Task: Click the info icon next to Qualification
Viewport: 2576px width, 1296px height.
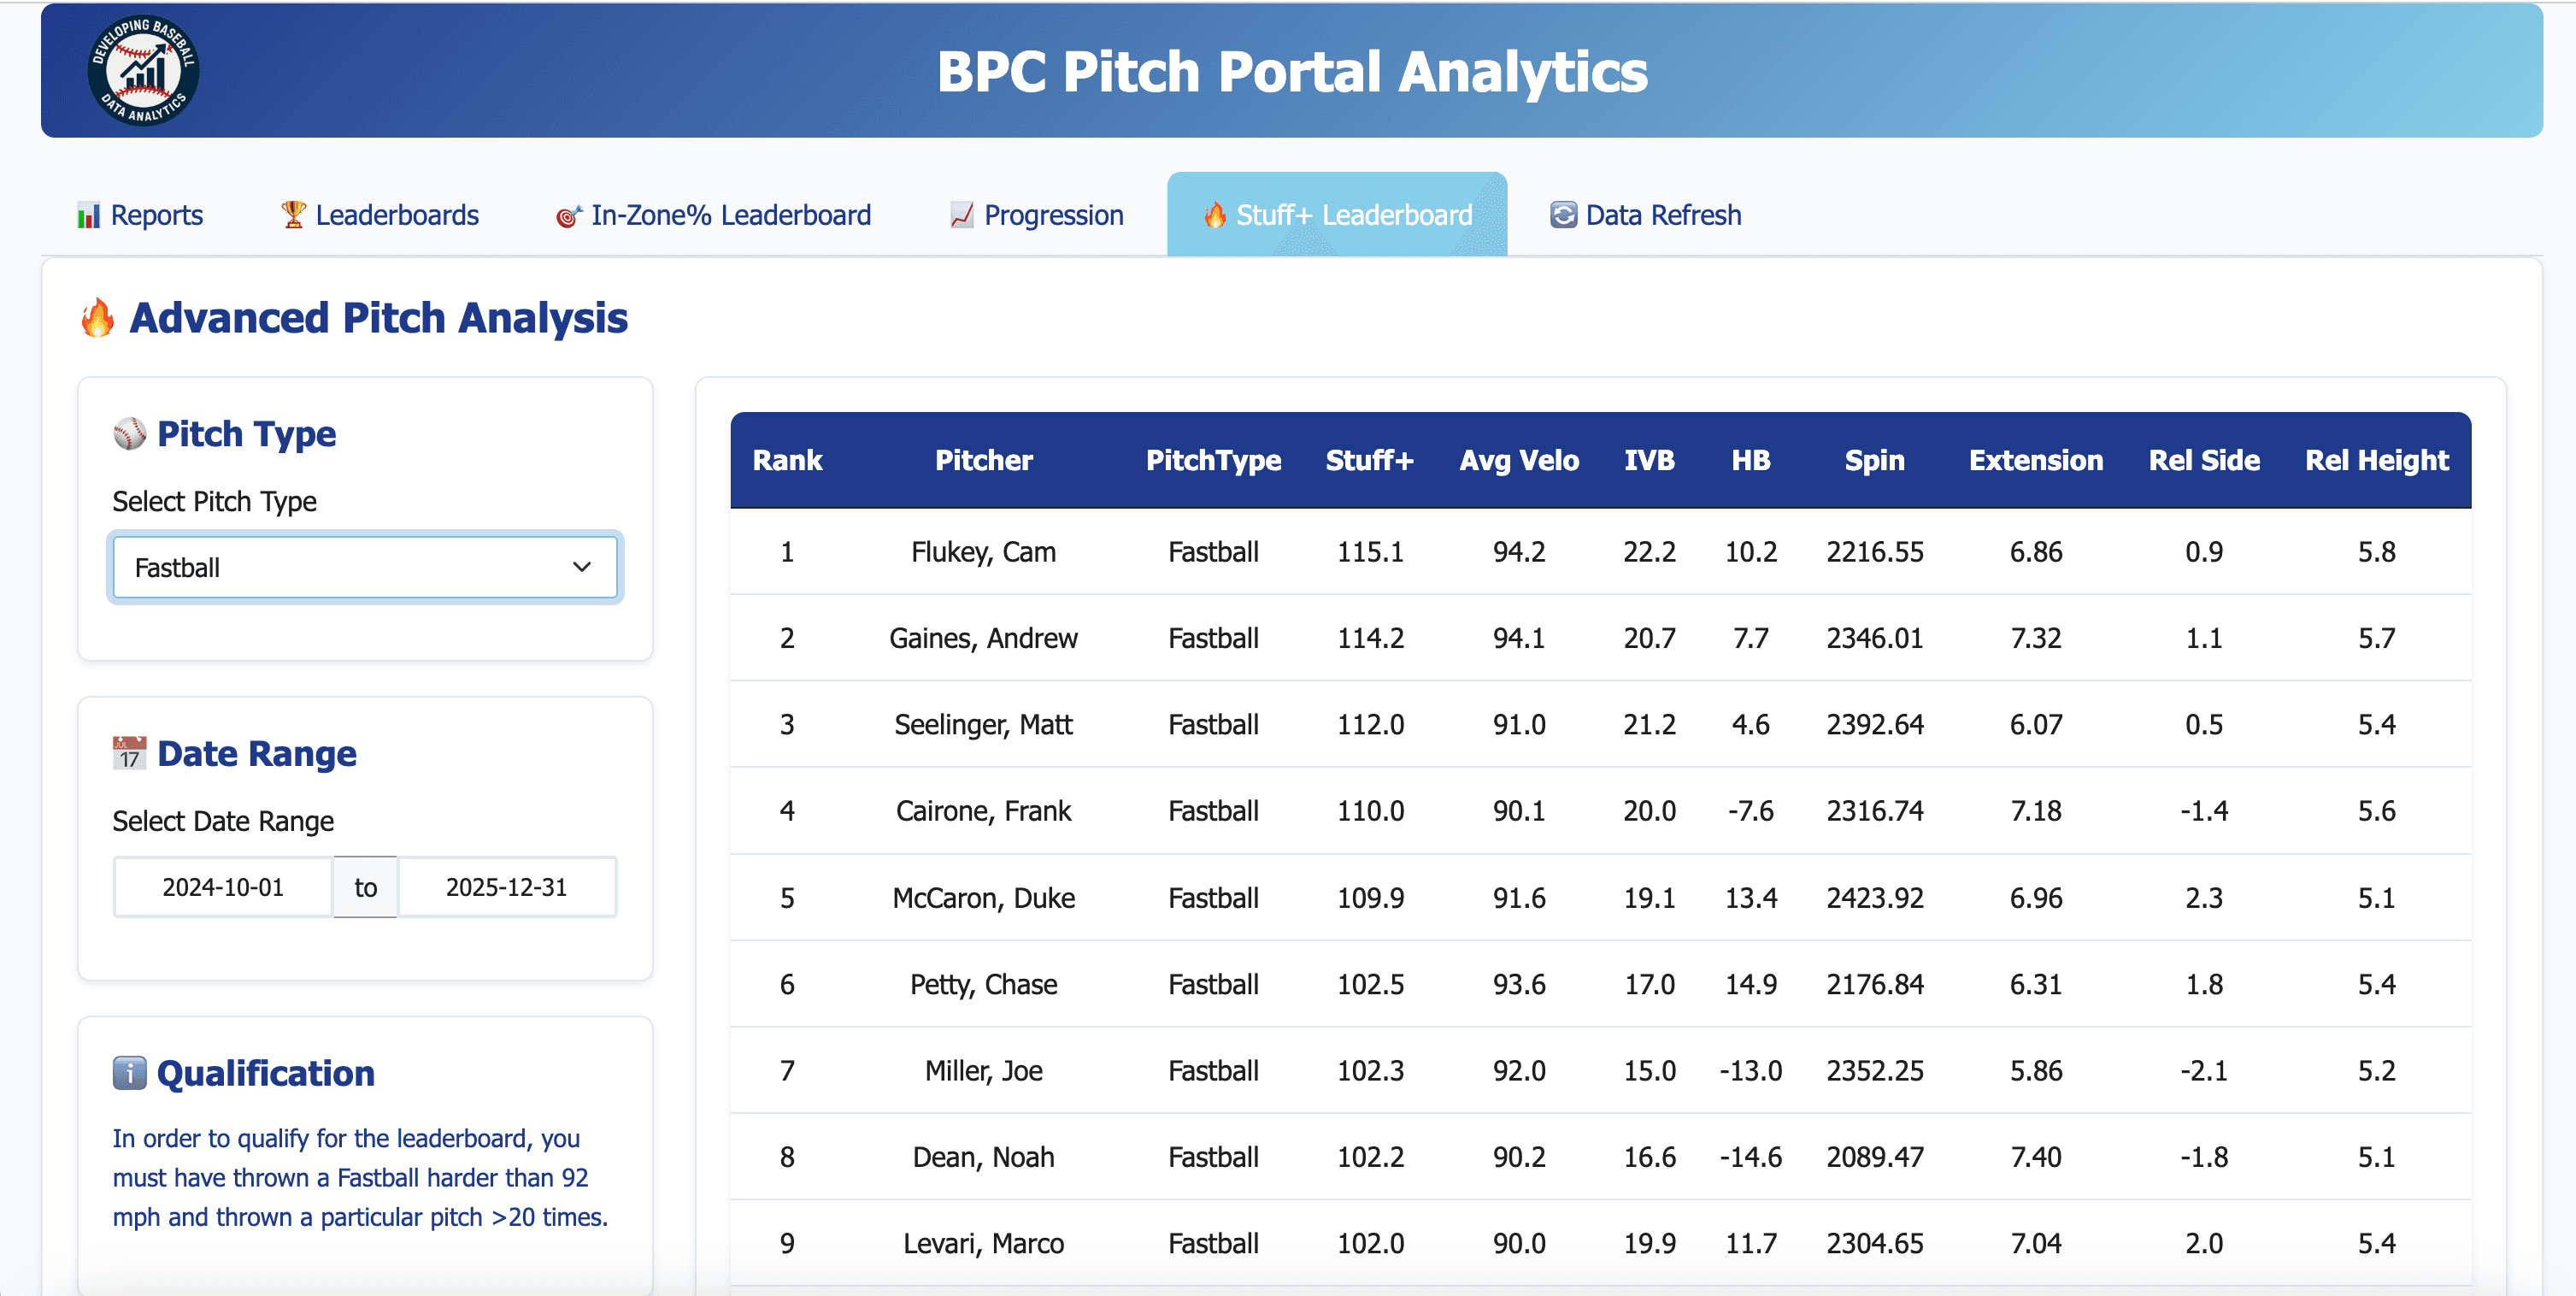Action: pos(129,1073)
